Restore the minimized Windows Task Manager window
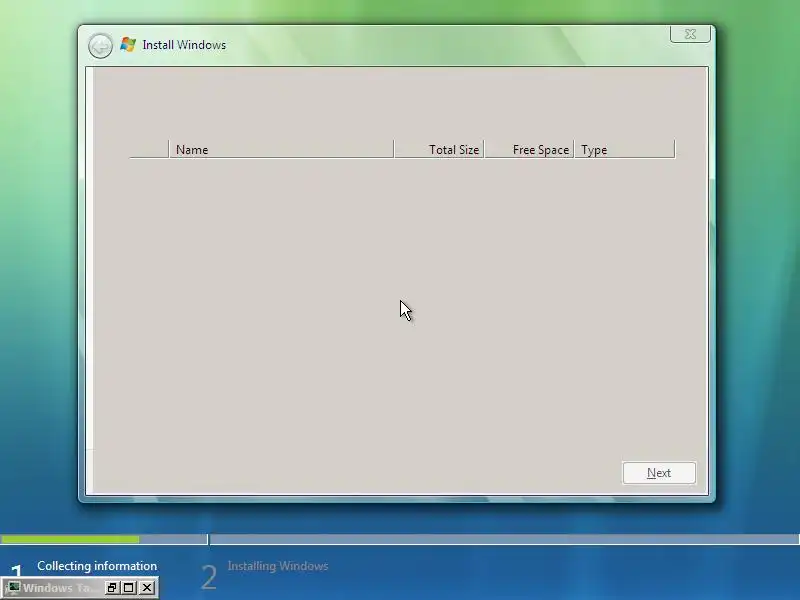The image size is (800, 600). [111, 588]
